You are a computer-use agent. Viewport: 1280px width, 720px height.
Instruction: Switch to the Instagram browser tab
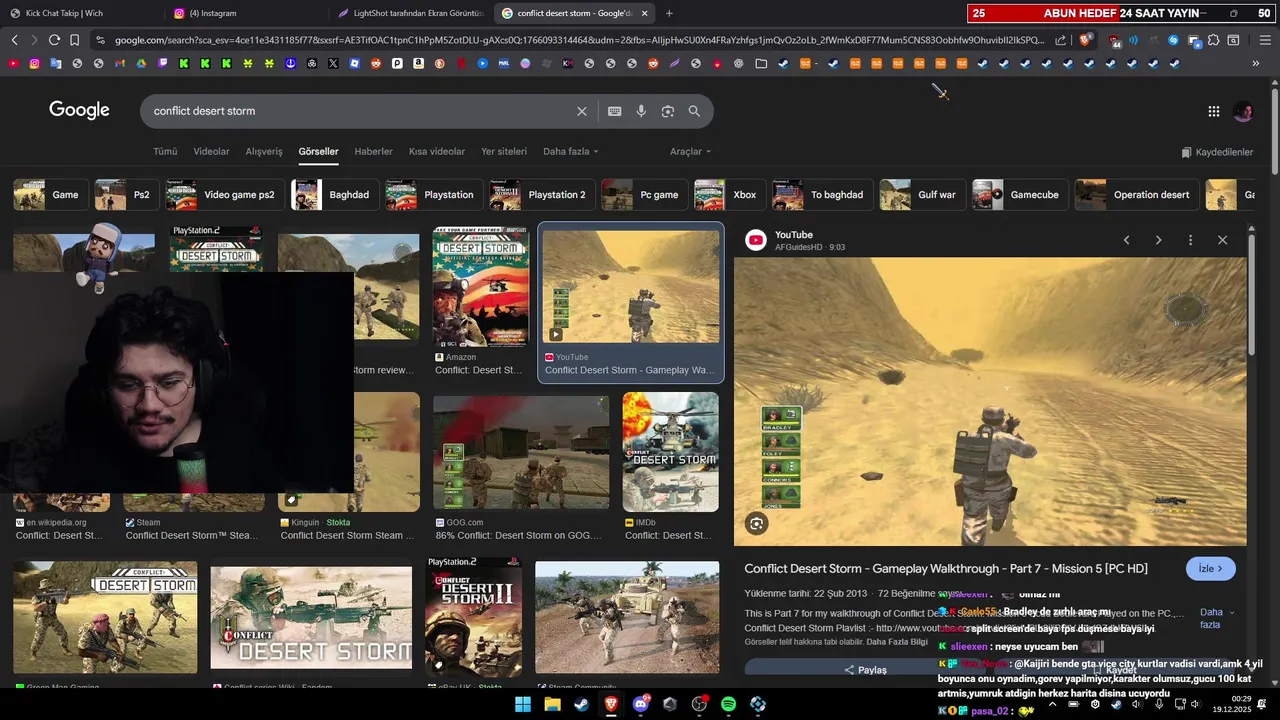point(245,13)
